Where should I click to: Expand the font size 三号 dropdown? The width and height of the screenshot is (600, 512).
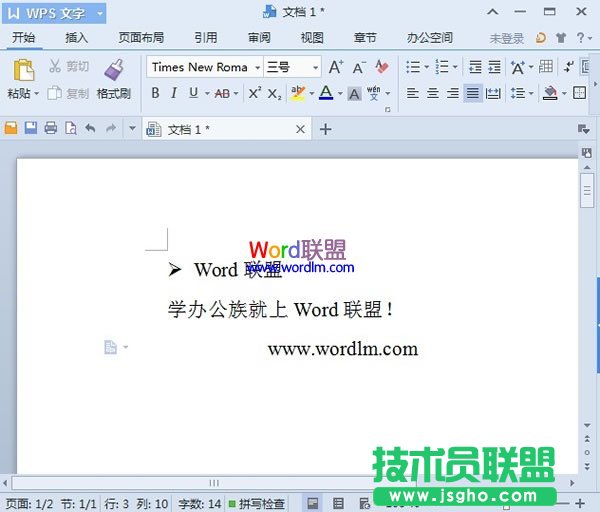click(316, 67)
